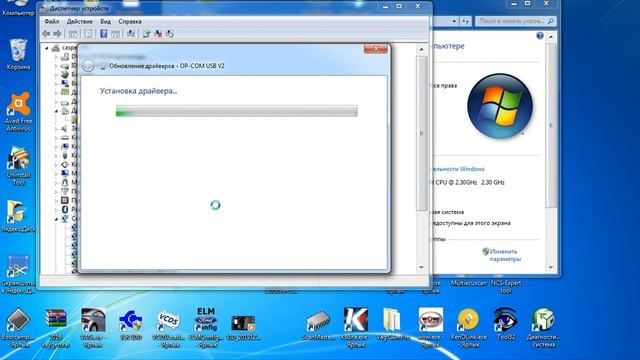Click the Изменить параметры link
Image resolution: width=640 pixels, height=360 pixels.
(x=505, y=255)
